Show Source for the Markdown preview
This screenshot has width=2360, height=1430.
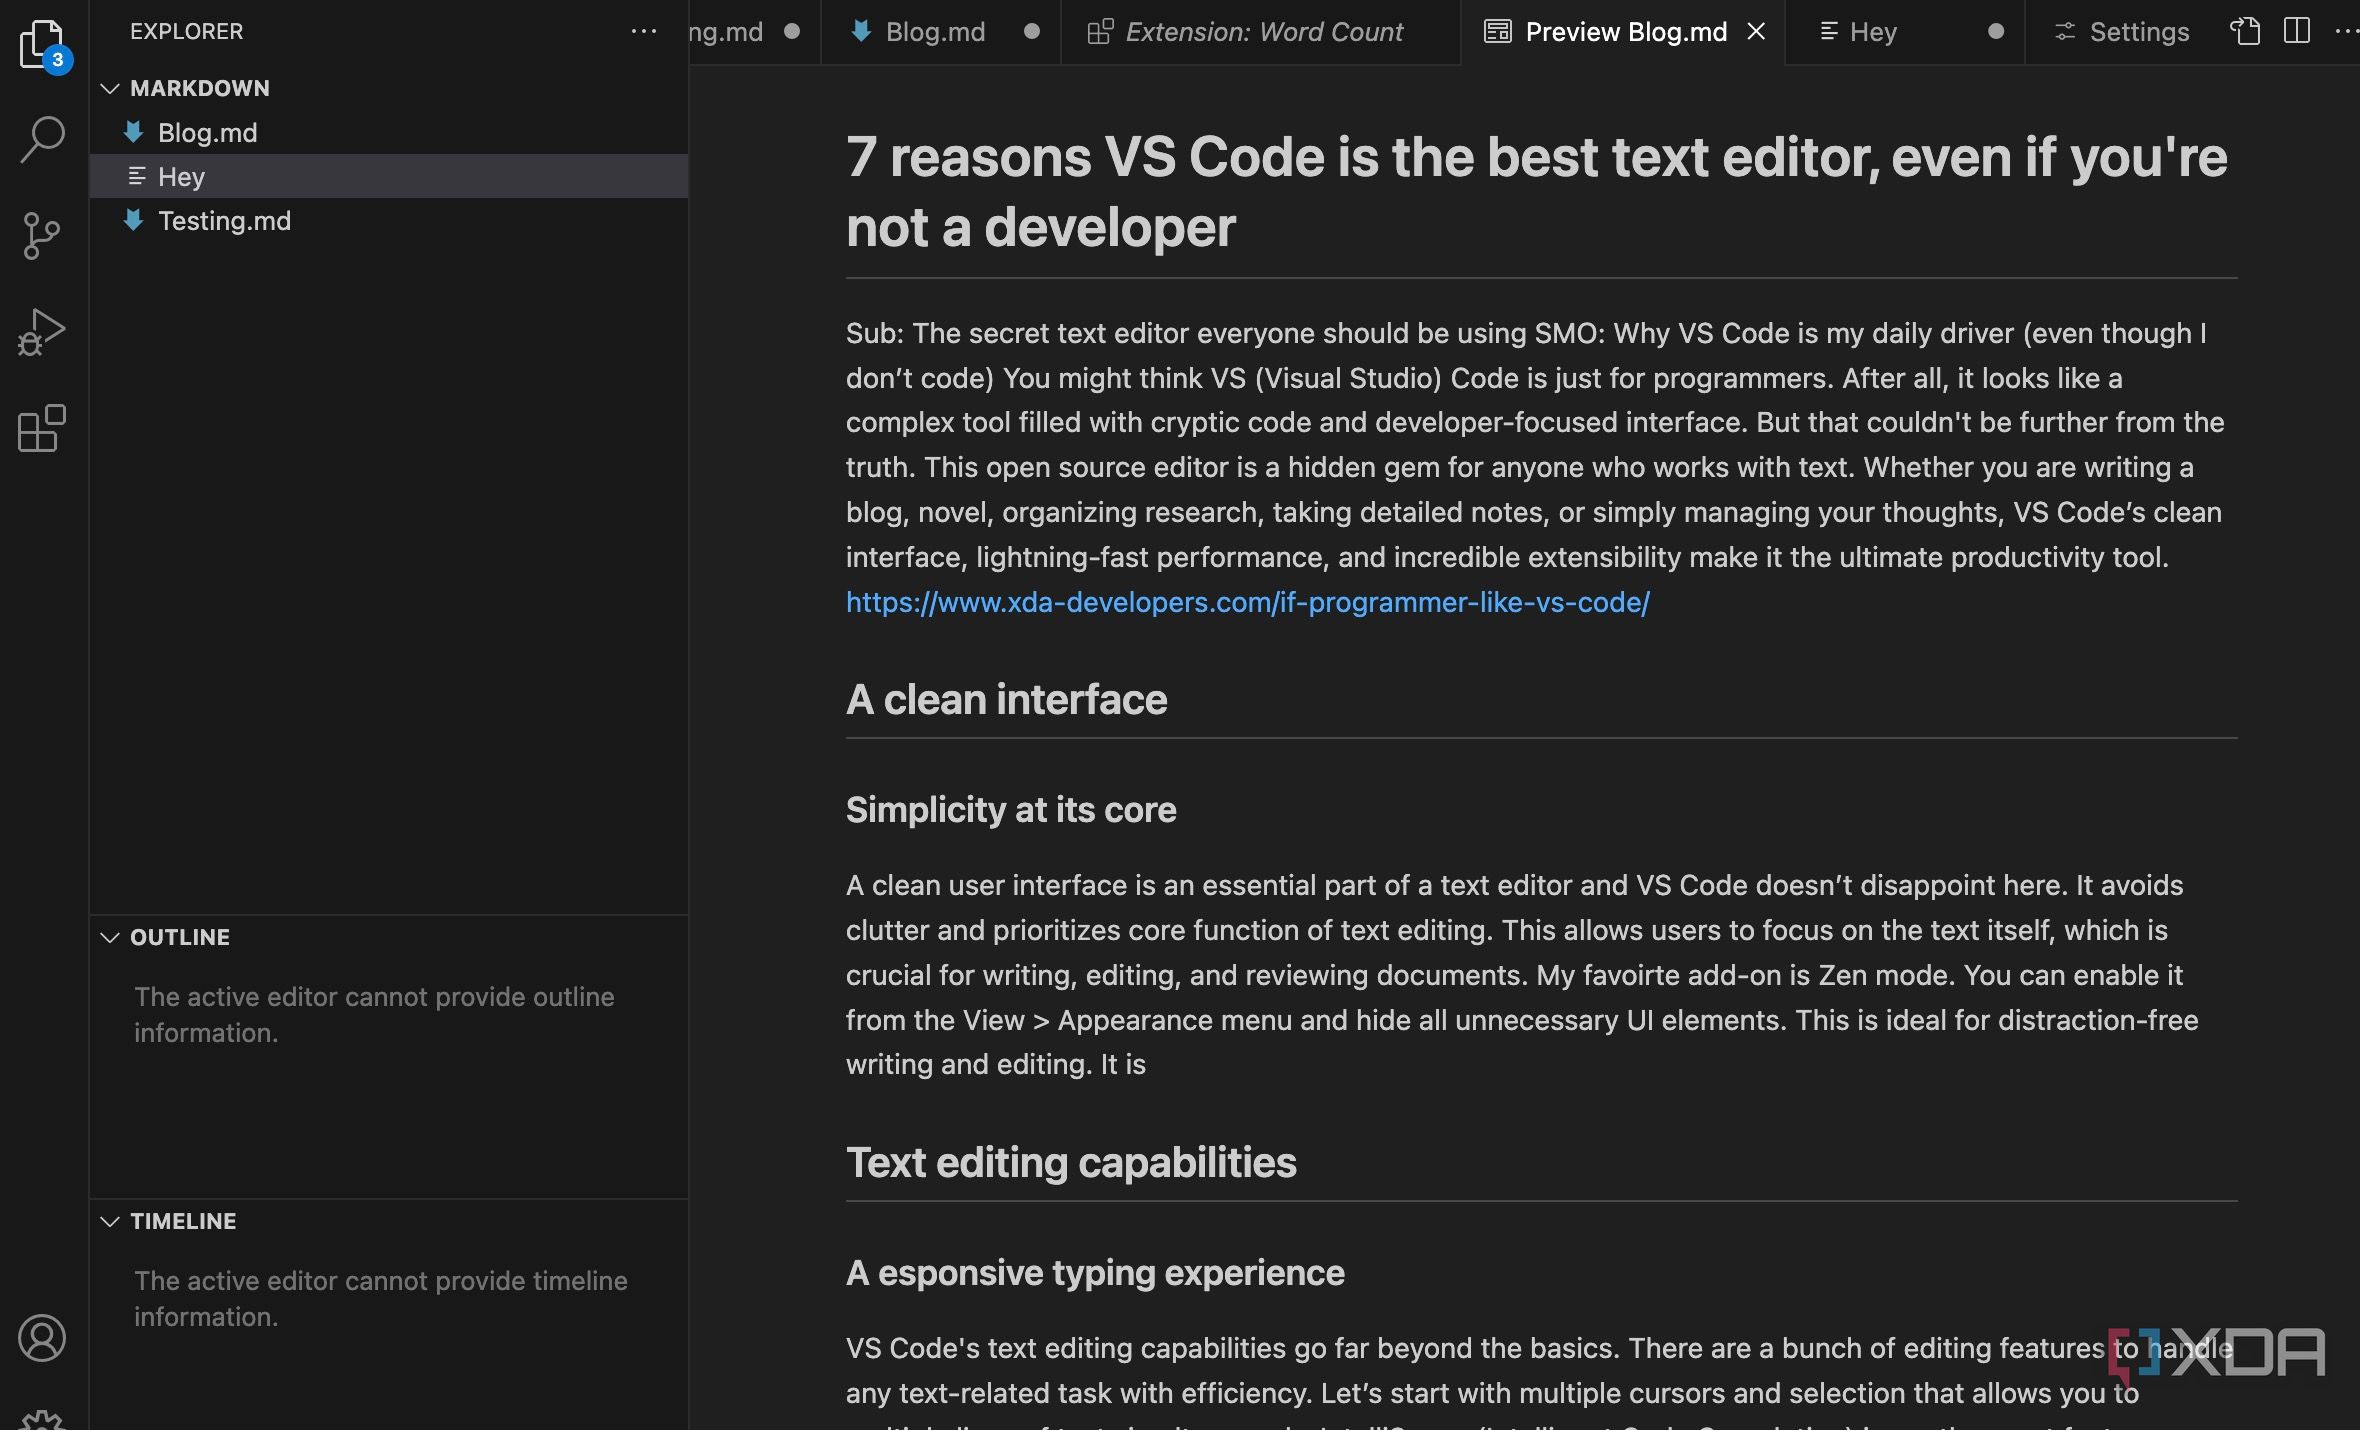(2246, 31)
